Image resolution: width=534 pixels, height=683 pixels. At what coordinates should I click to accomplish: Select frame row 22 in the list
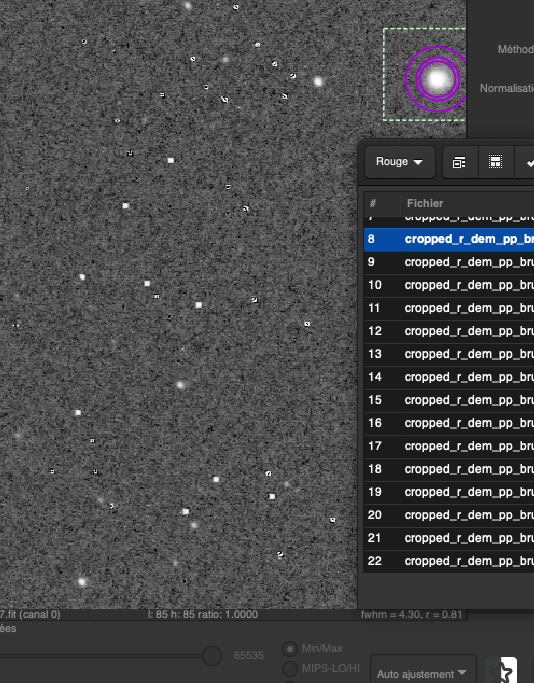pyautogui.click(x=449, y=561)
